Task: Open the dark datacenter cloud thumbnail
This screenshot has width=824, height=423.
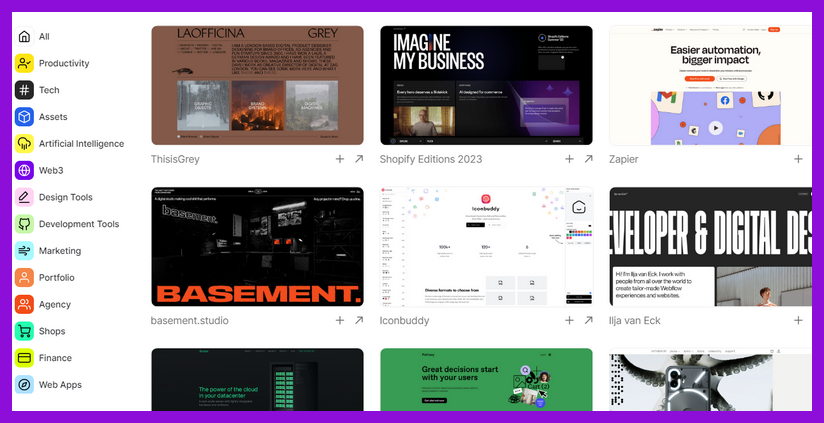Action: click(x=258, y=379)
